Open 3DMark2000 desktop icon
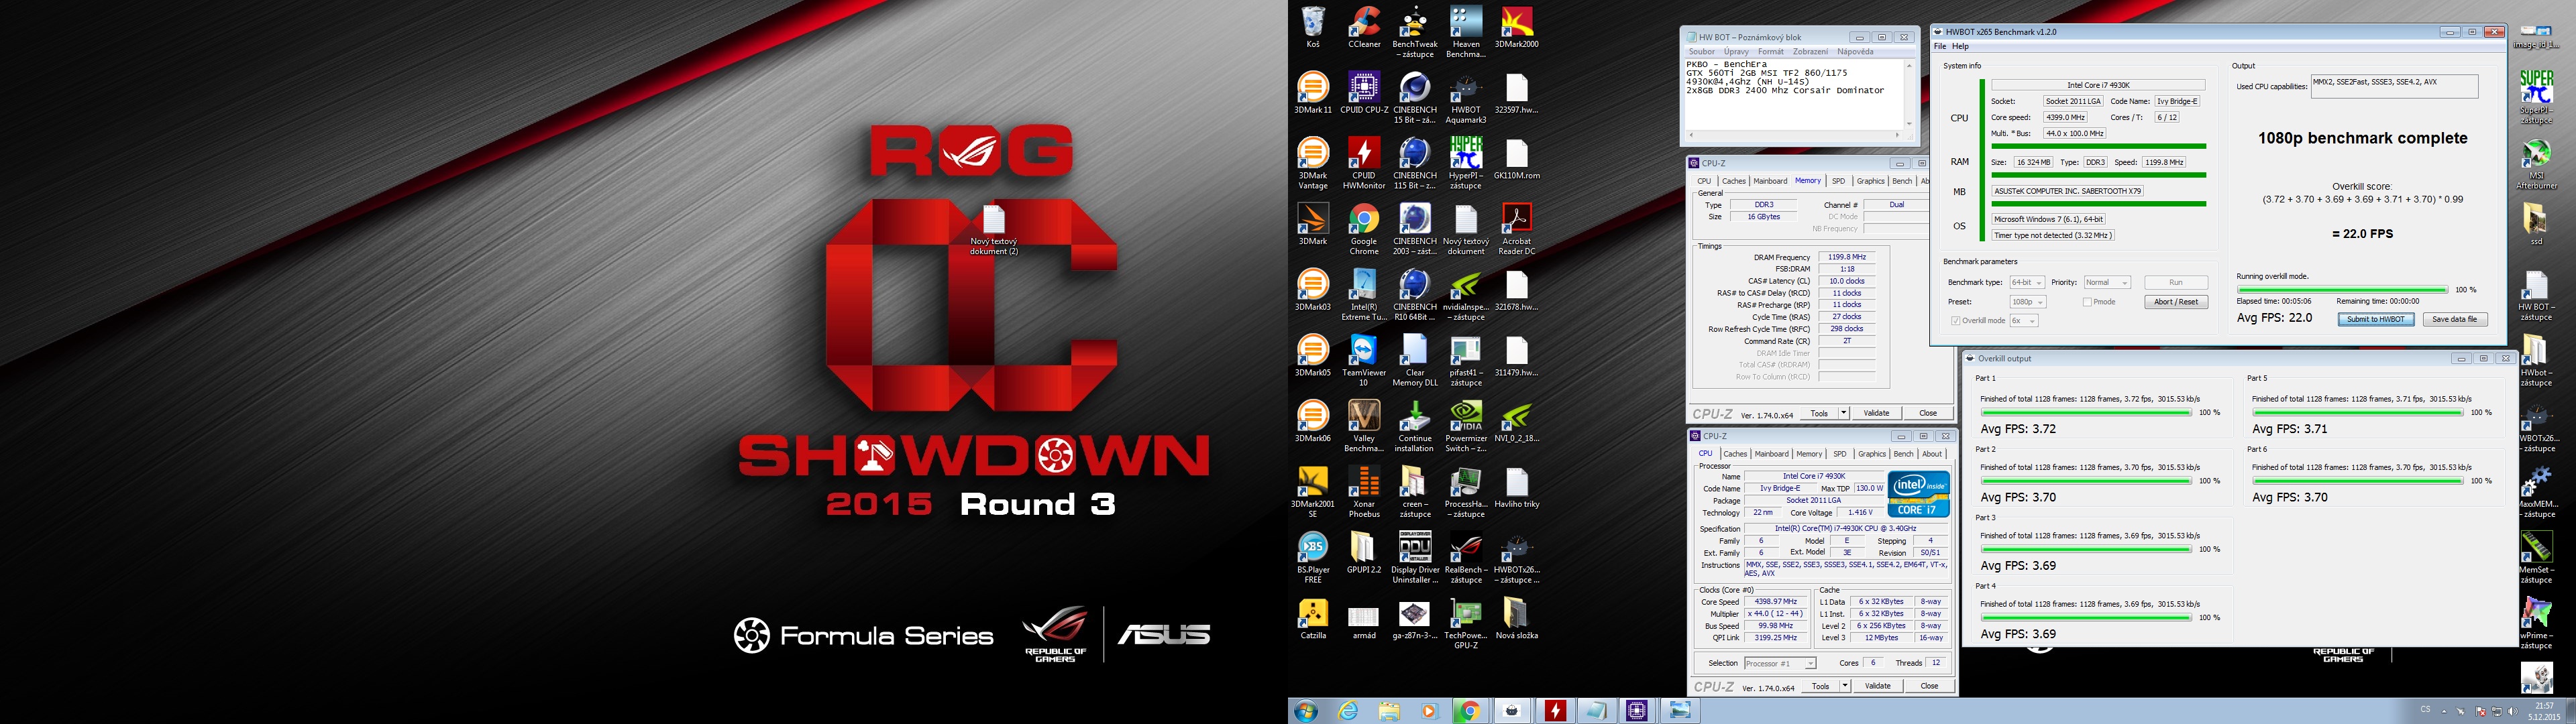2576x724 pixels. click(1516, 27)
